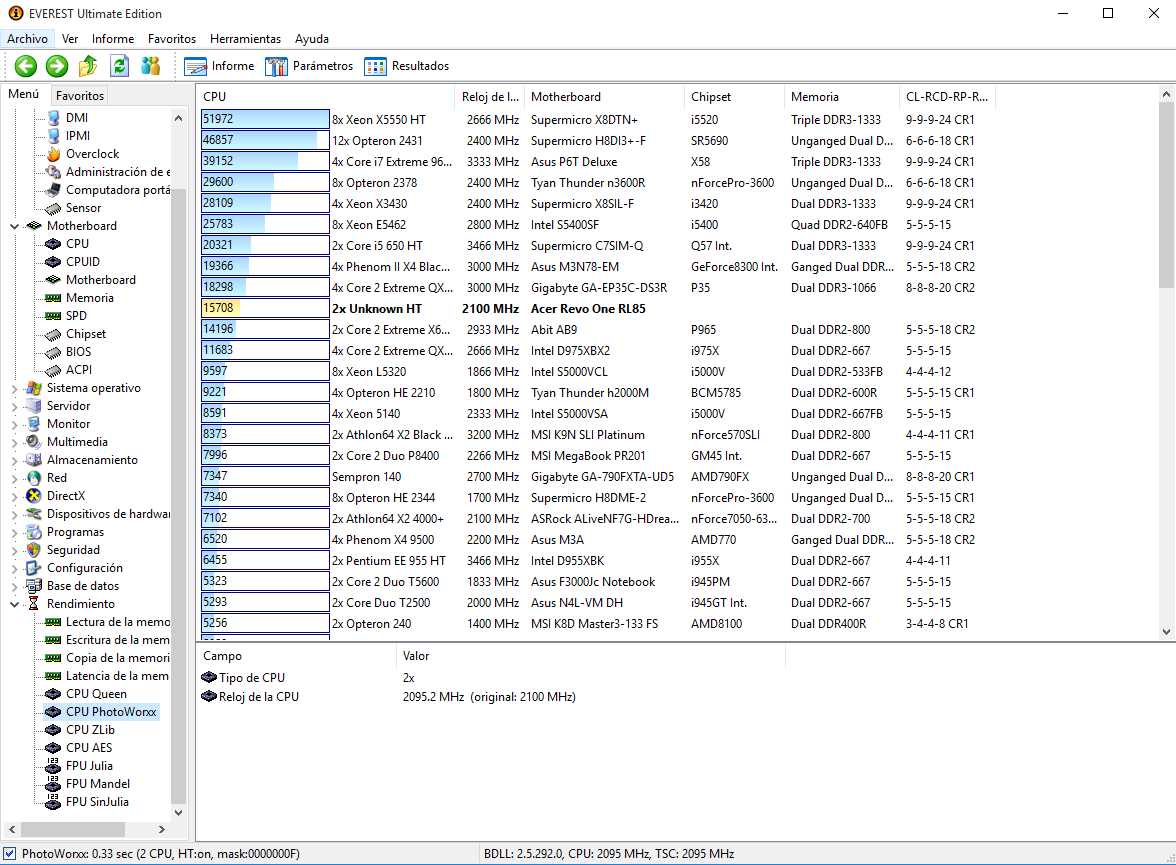The width and height of the screenshot is (1176, 865).
Task: Select the Base de datos icon item
Action: 34,586
